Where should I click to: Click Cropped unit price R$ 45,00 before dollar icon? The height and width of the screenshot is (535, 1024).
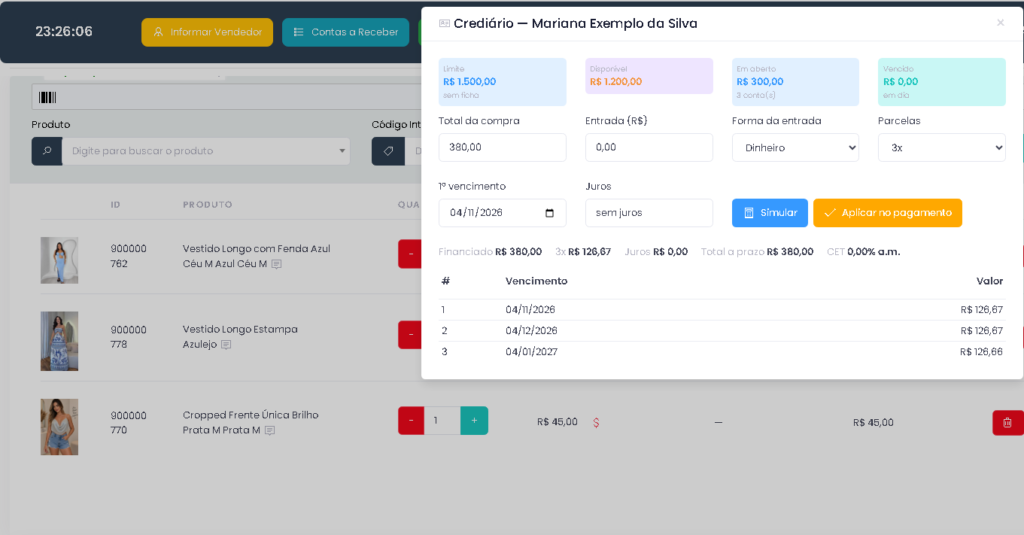tap(557, 422)
